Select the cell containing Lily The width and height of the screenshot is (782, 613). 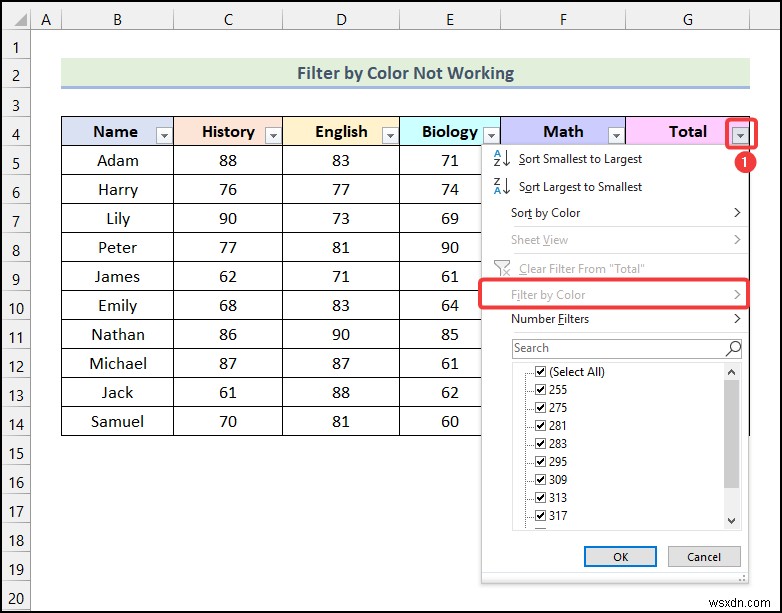pos(118,218)
